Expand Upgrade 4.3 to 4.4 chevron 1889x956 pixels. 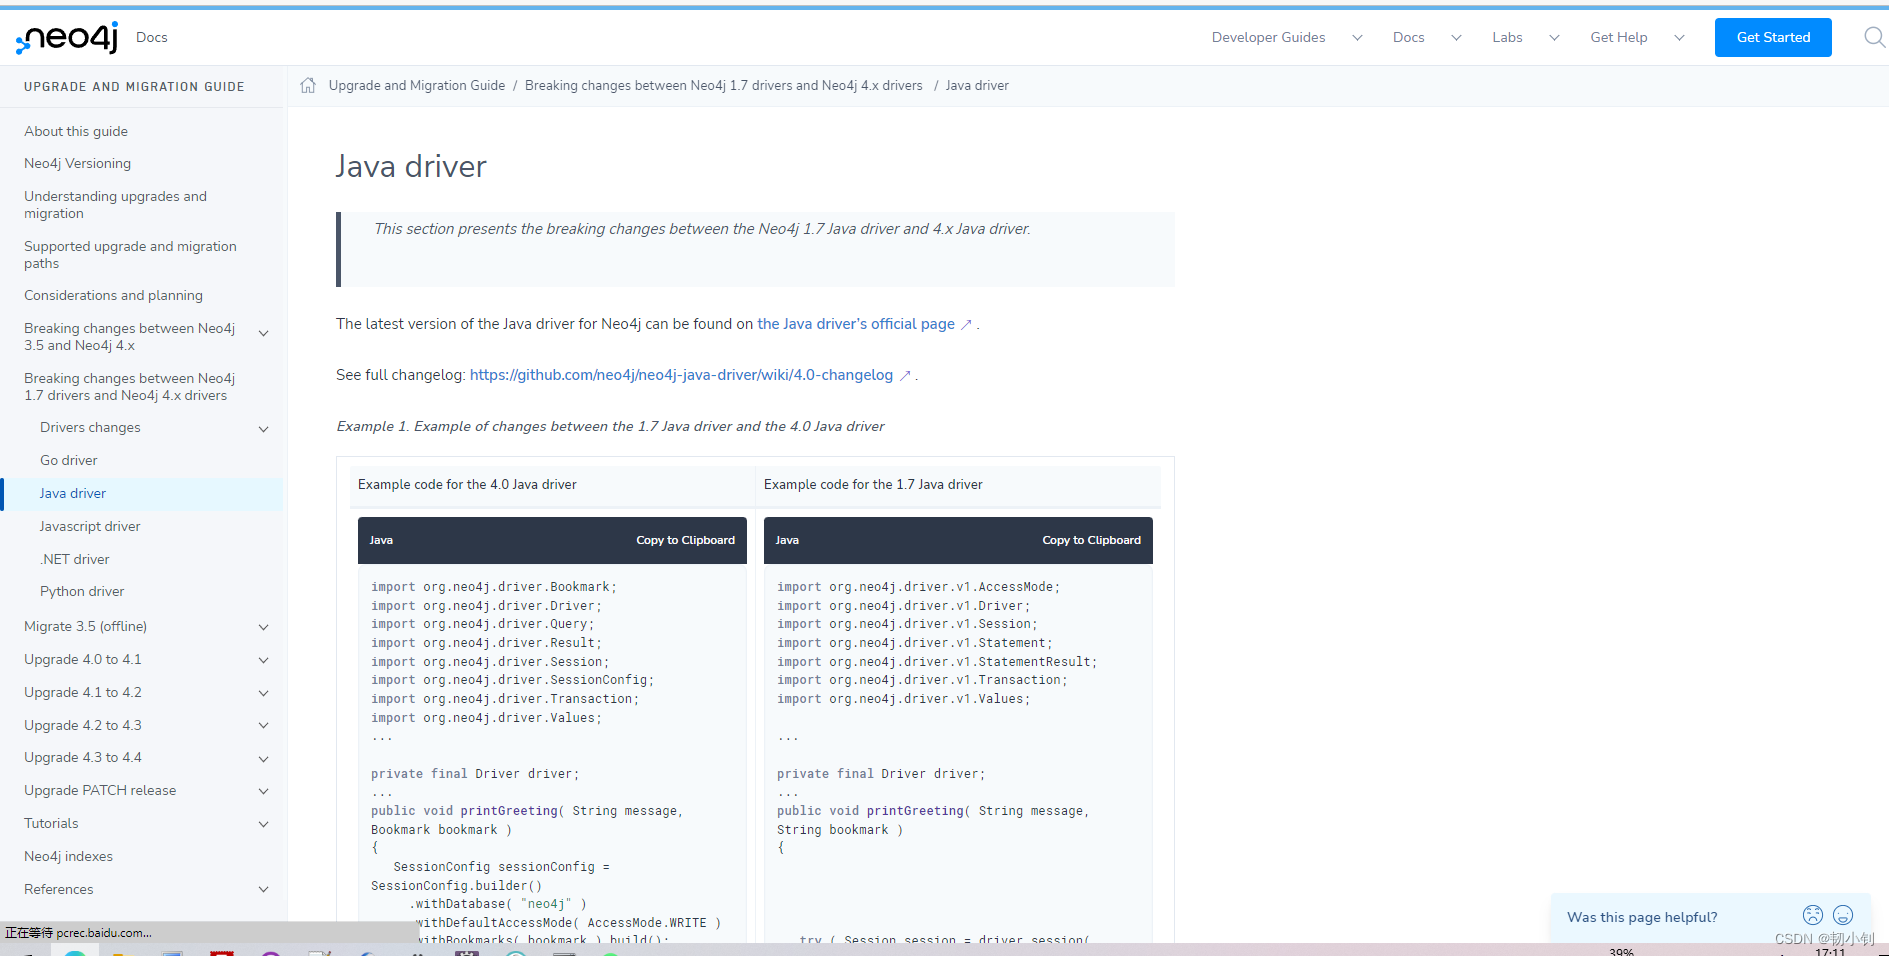[x=264, y=759]
